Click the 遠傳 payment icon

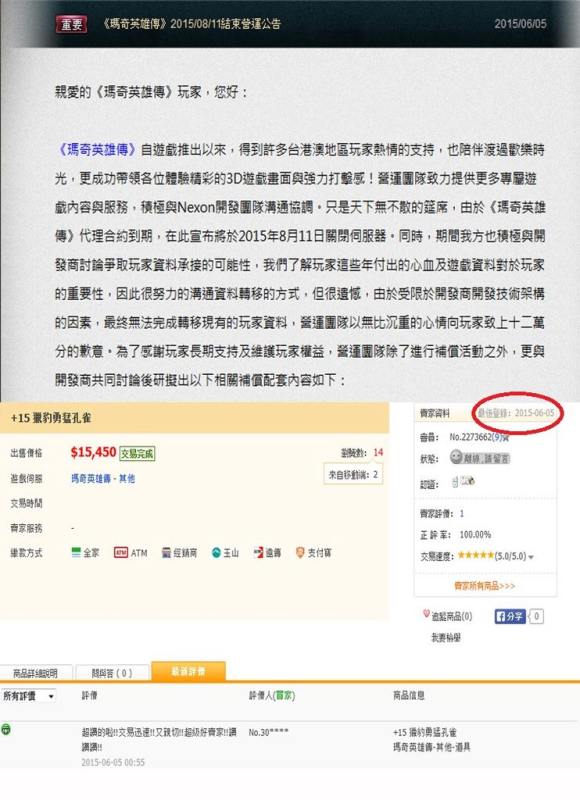pyautogui.click(x=259, y=553)
